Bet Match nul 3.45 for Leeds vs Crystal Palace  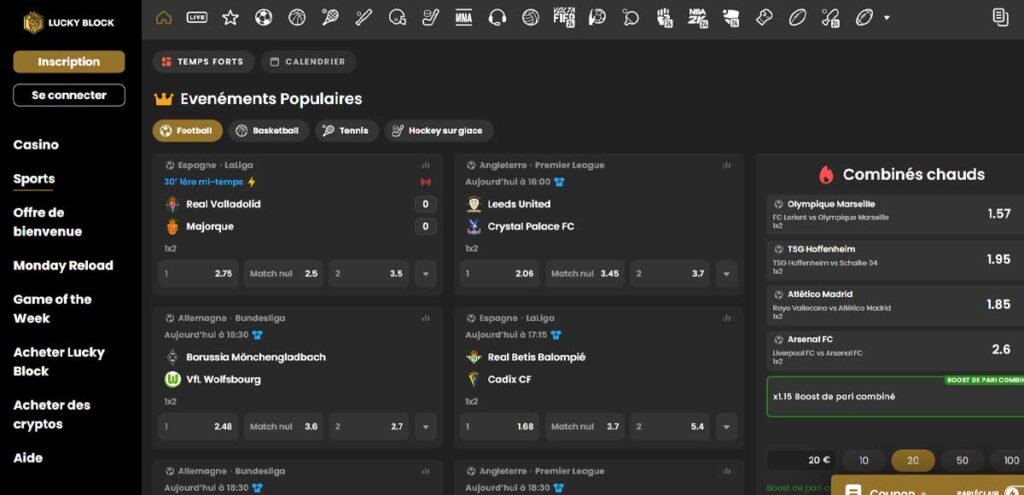[x=584, y=274]
